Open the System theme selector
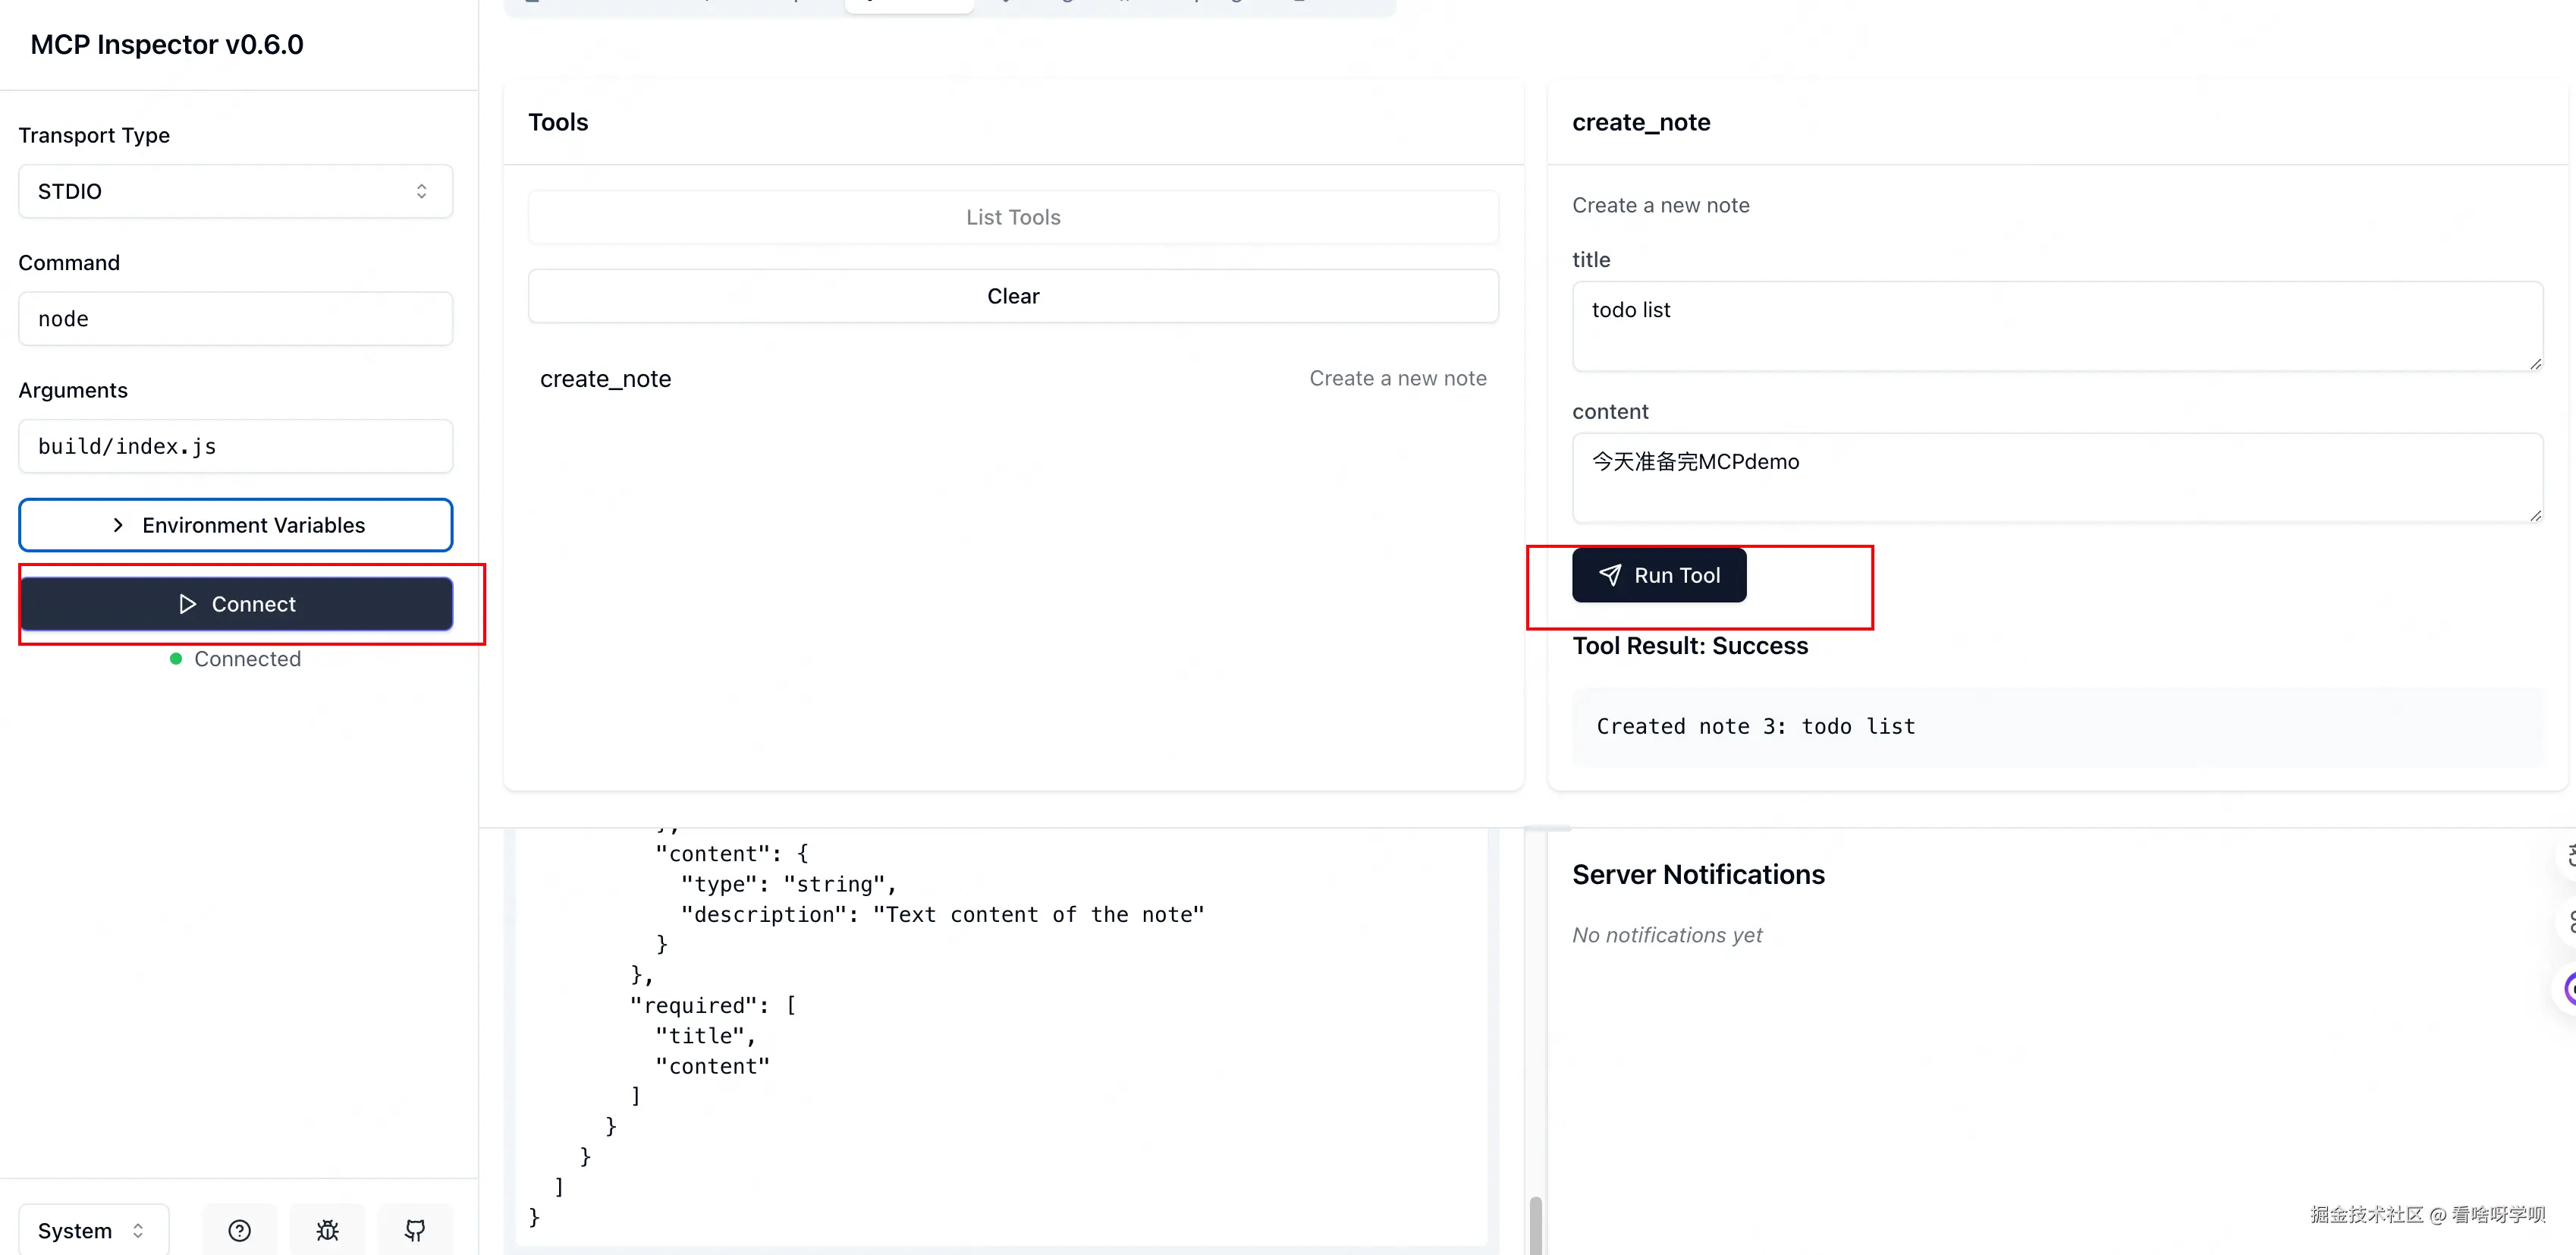The height and width of the screenshot is (1255, 2576). [x=93, y=1230]
